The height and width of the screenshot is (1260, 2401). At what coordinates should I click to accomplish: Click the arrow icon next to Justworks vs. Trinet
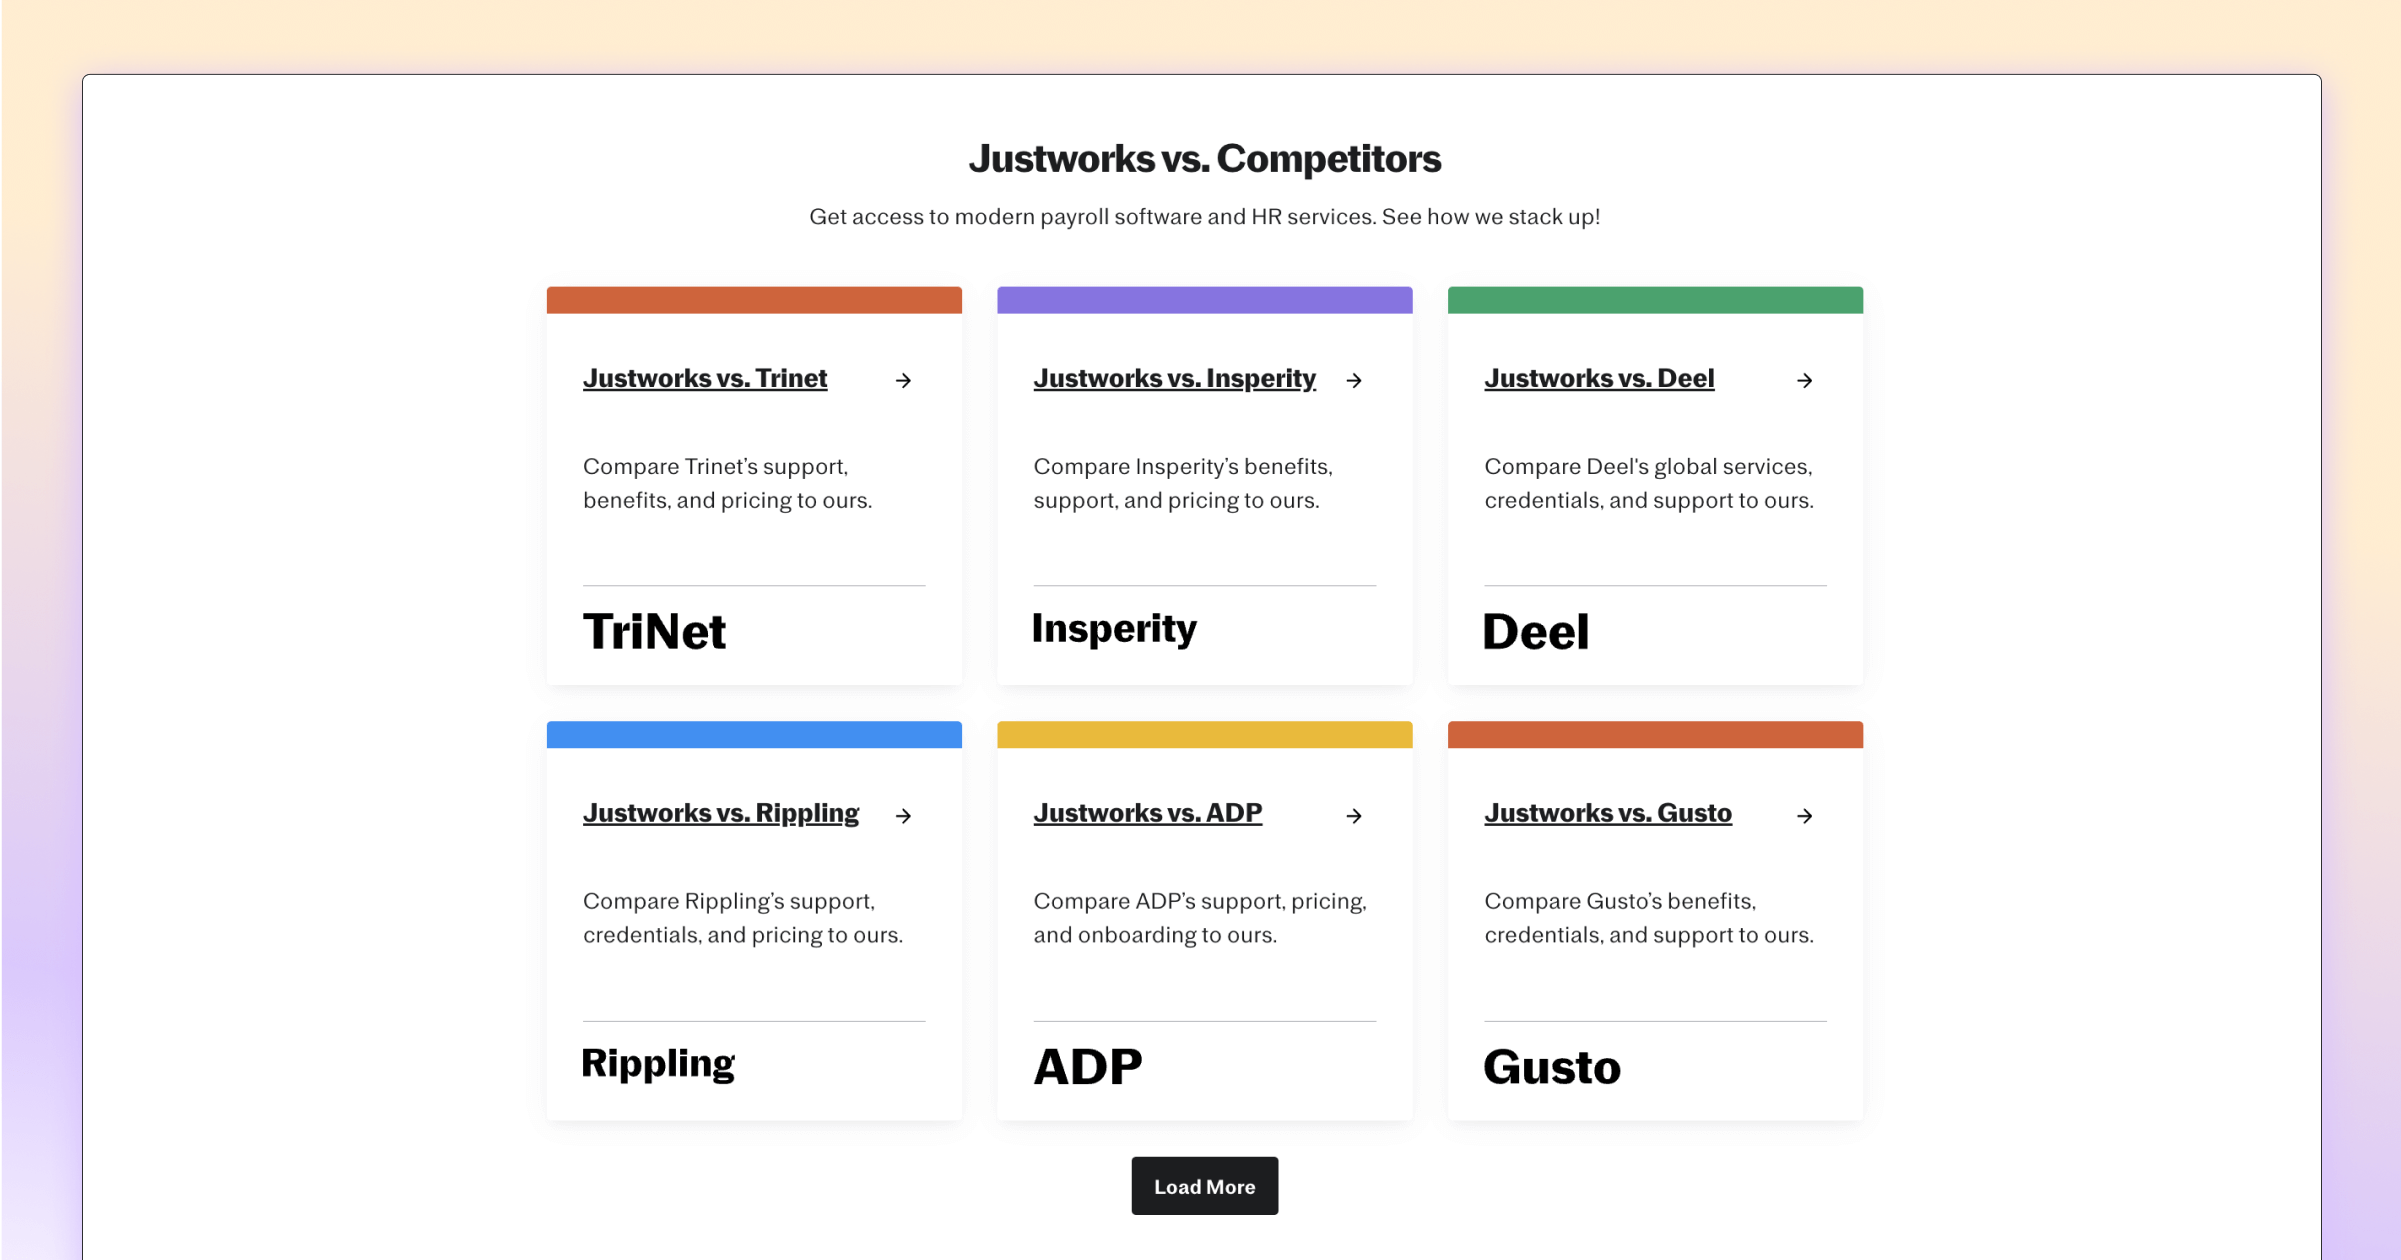903,380
